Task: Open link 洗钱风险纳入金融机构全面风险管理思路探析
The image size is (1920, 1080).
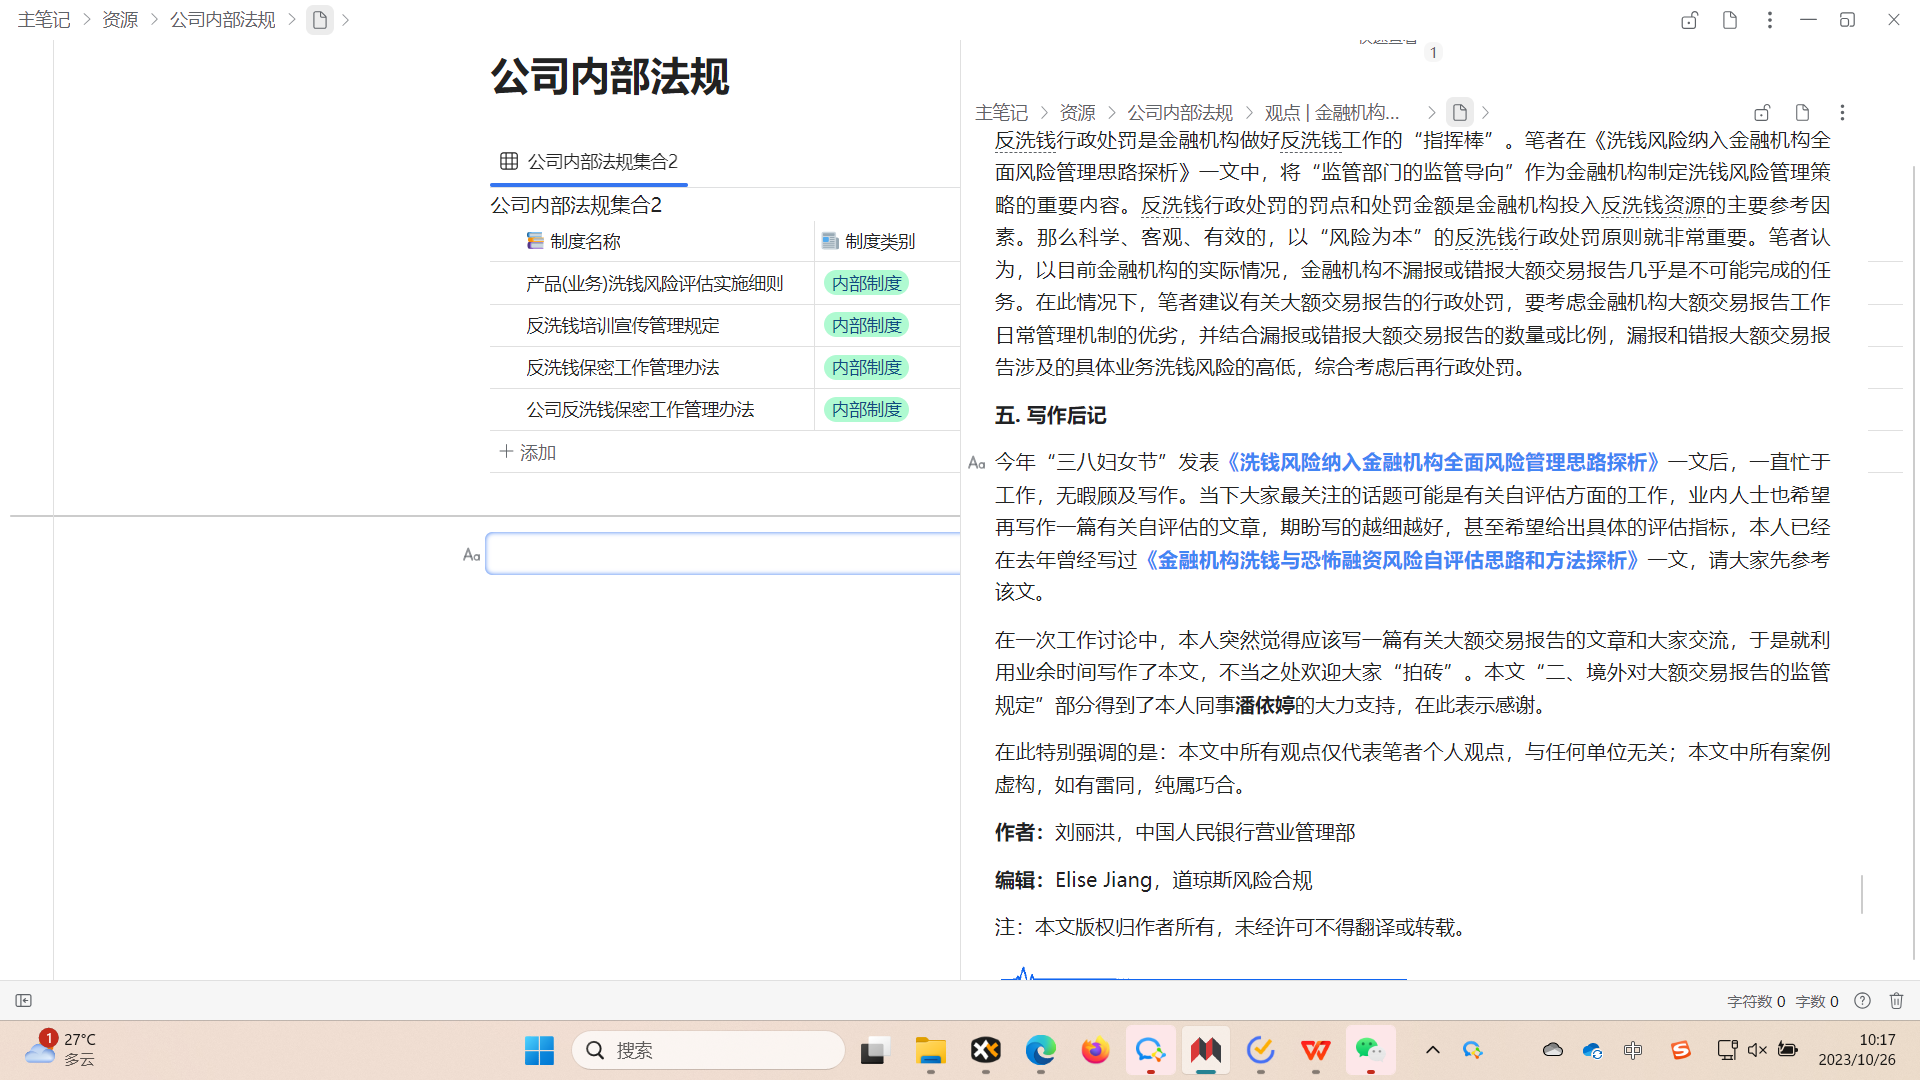Action: pyautogui.click(x=1440, y=463)
